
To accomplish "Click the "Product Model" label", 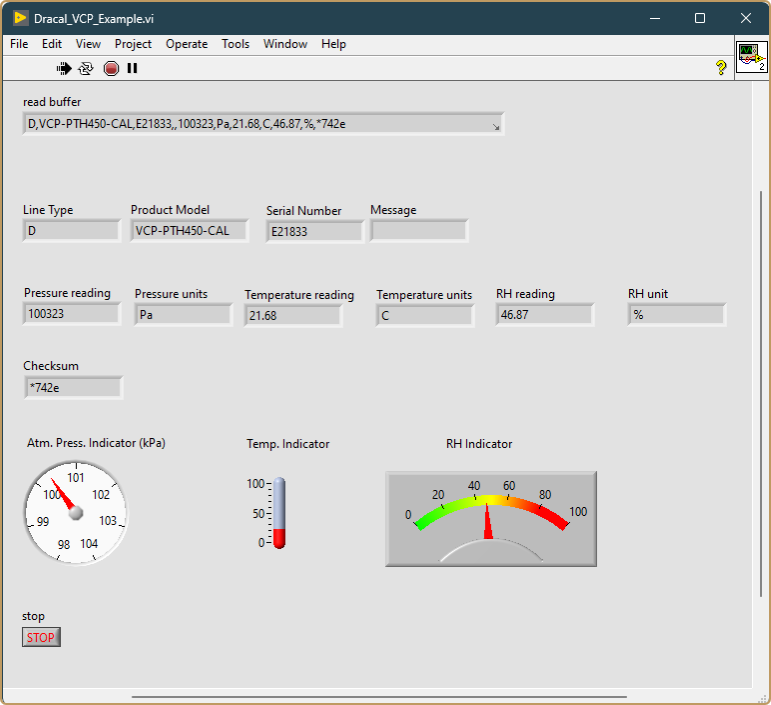I will tap(170, 210).
